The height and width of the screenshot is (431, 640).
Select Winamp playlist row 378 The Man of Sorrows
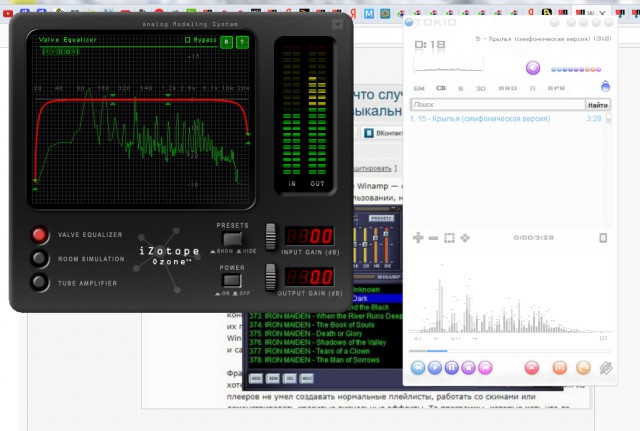point(314,360)
